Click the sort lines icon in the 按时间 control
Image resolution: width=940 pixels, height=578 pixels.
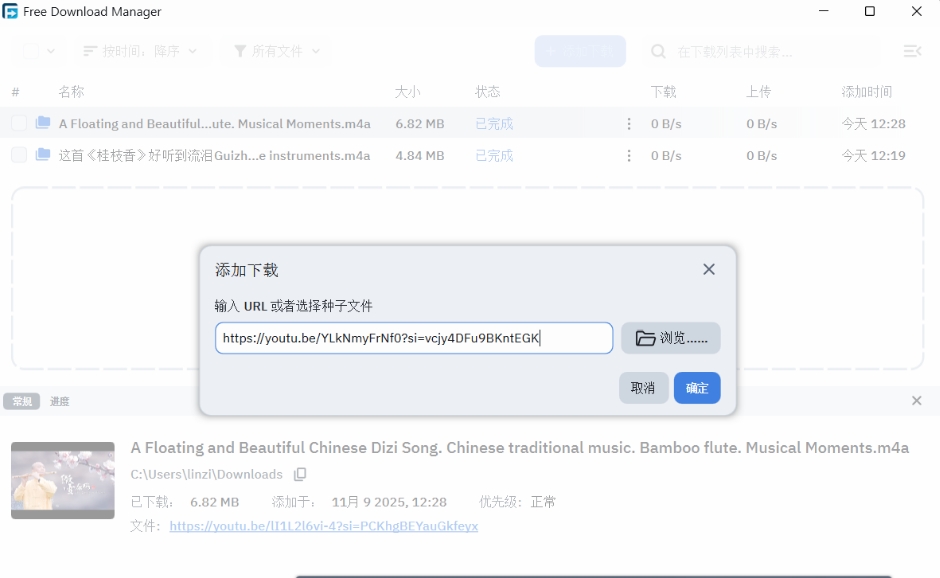click(x=88, y=51)
